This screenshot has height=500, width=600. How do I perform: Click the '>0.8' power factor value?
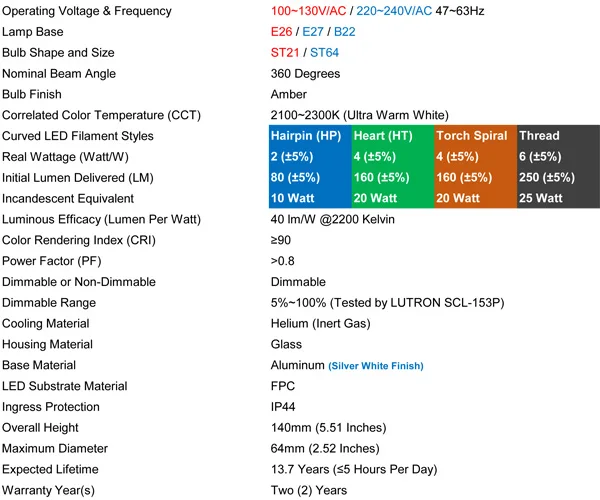283,261
